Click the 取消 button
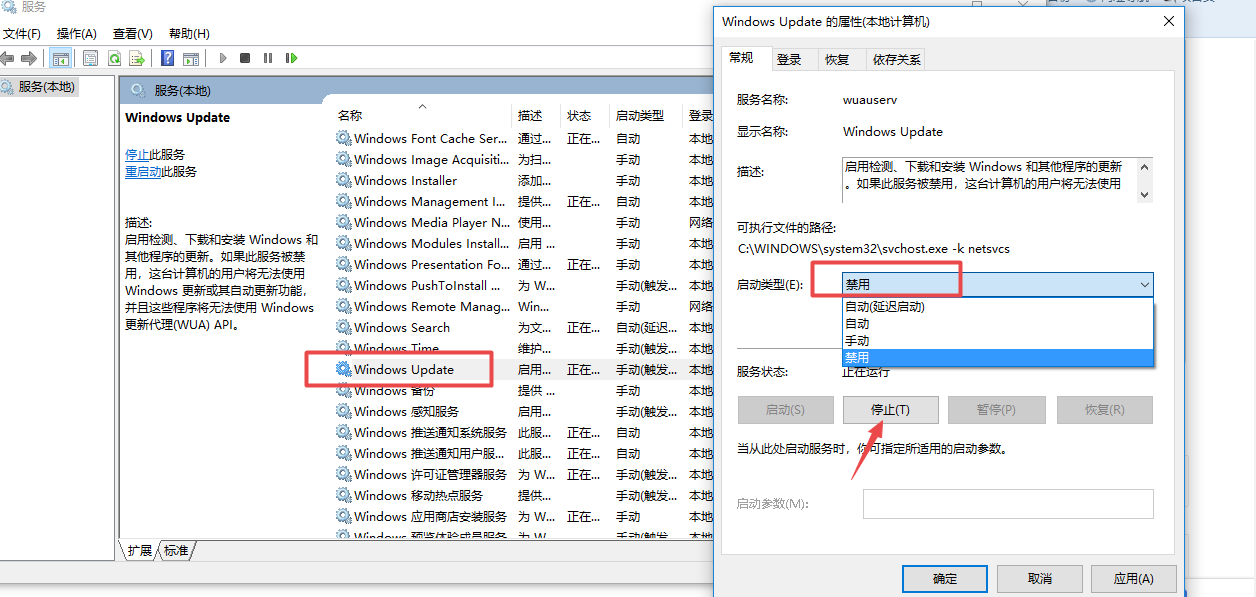The height and width of the screenshot is (597, 1256). click(x=1039, y=579)
